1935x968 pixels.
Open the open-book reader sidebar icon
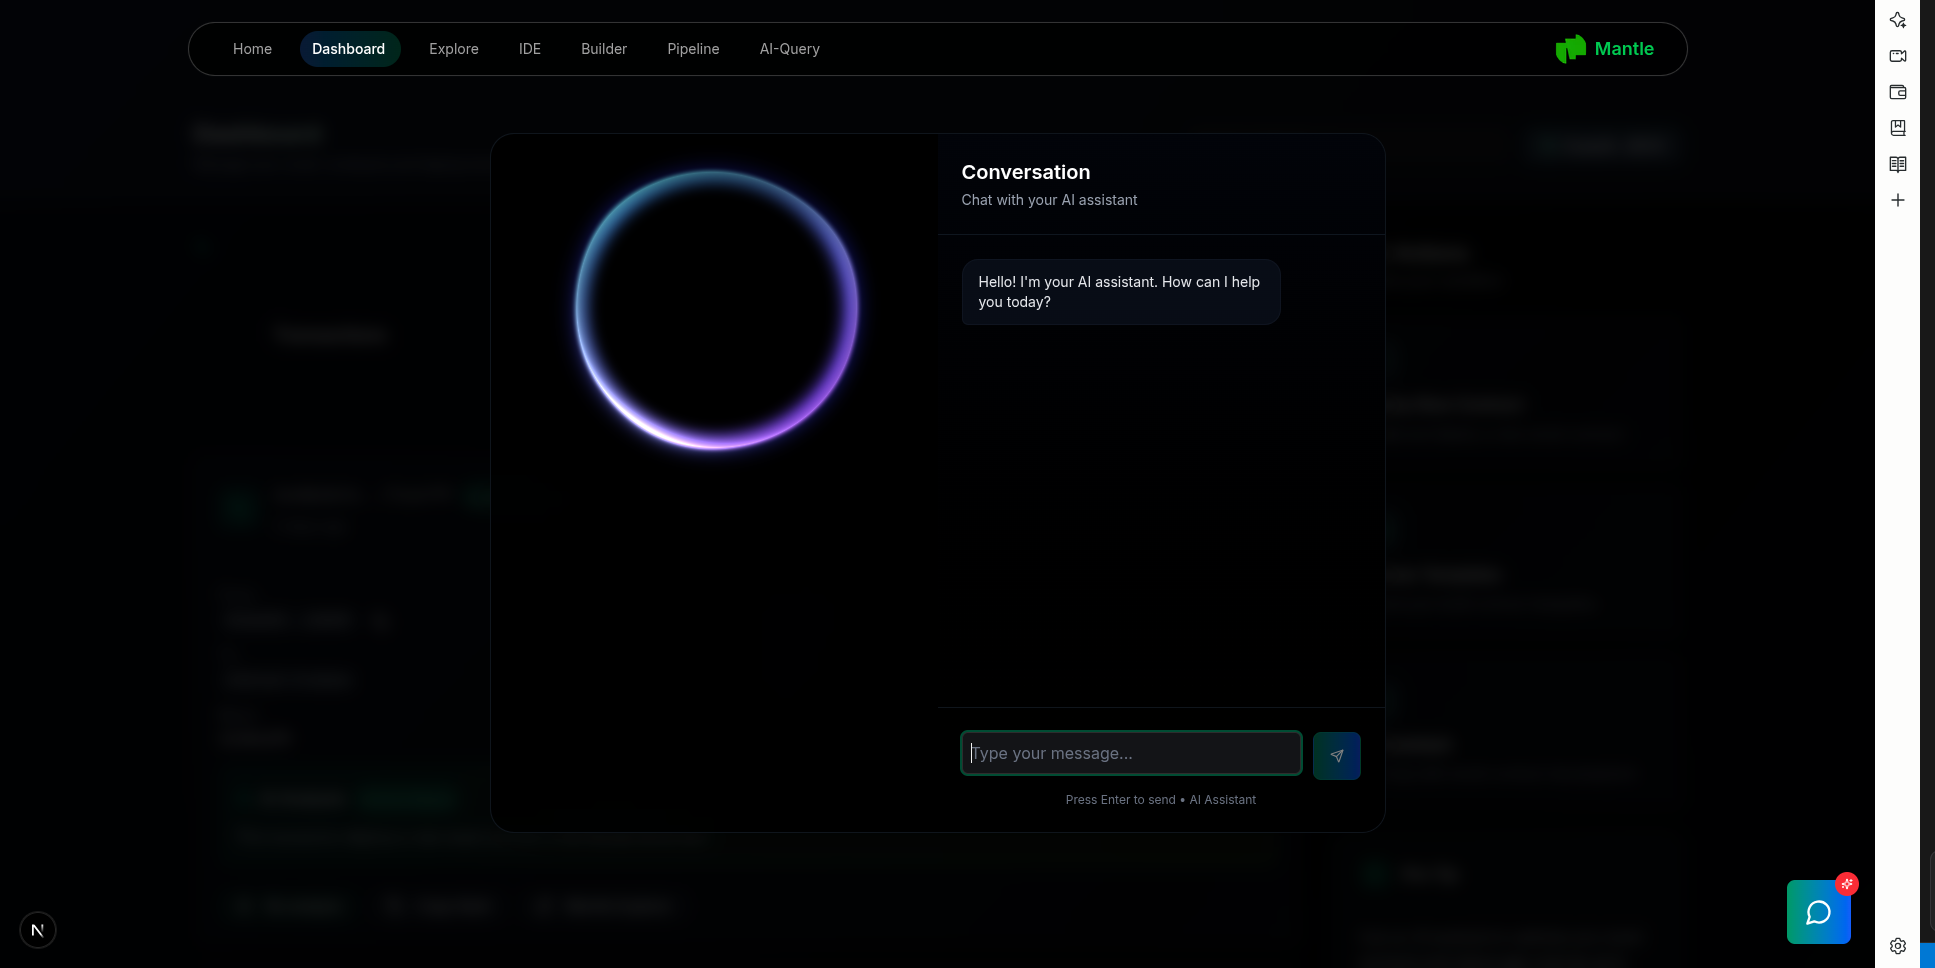[1897, 164]
